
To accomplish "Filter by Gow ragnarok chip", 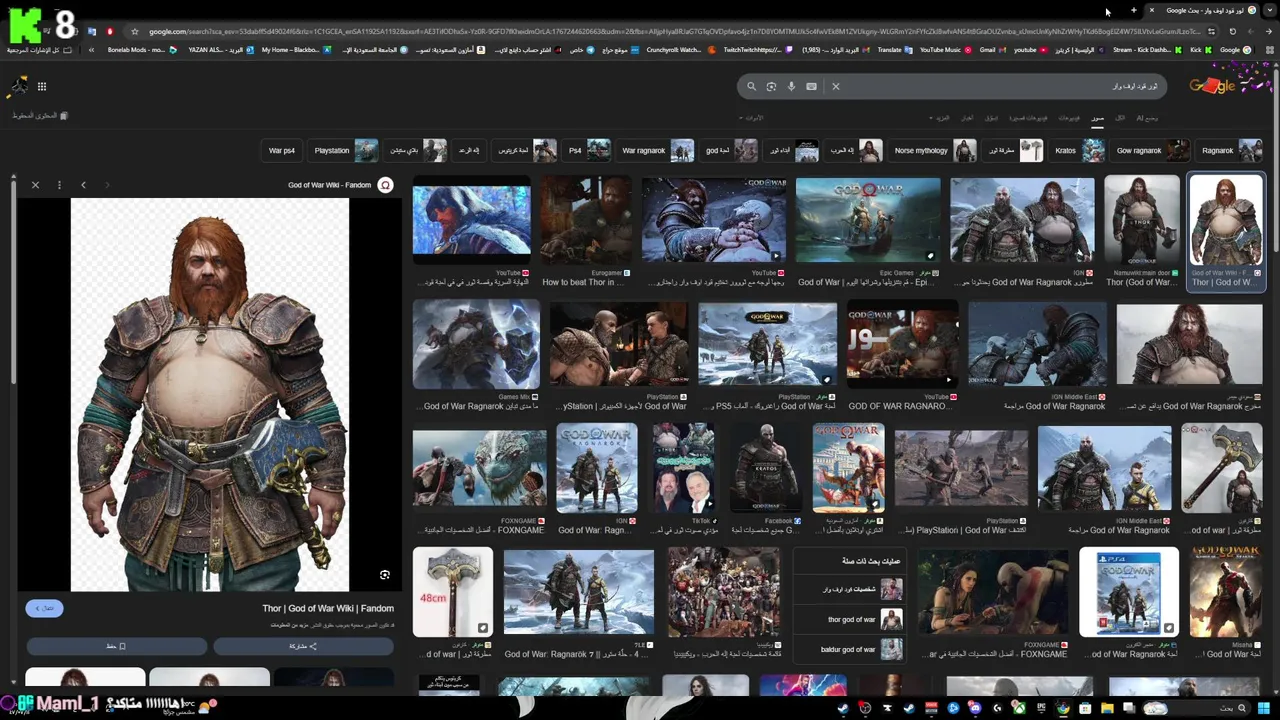I will (x=1150, y=151).
